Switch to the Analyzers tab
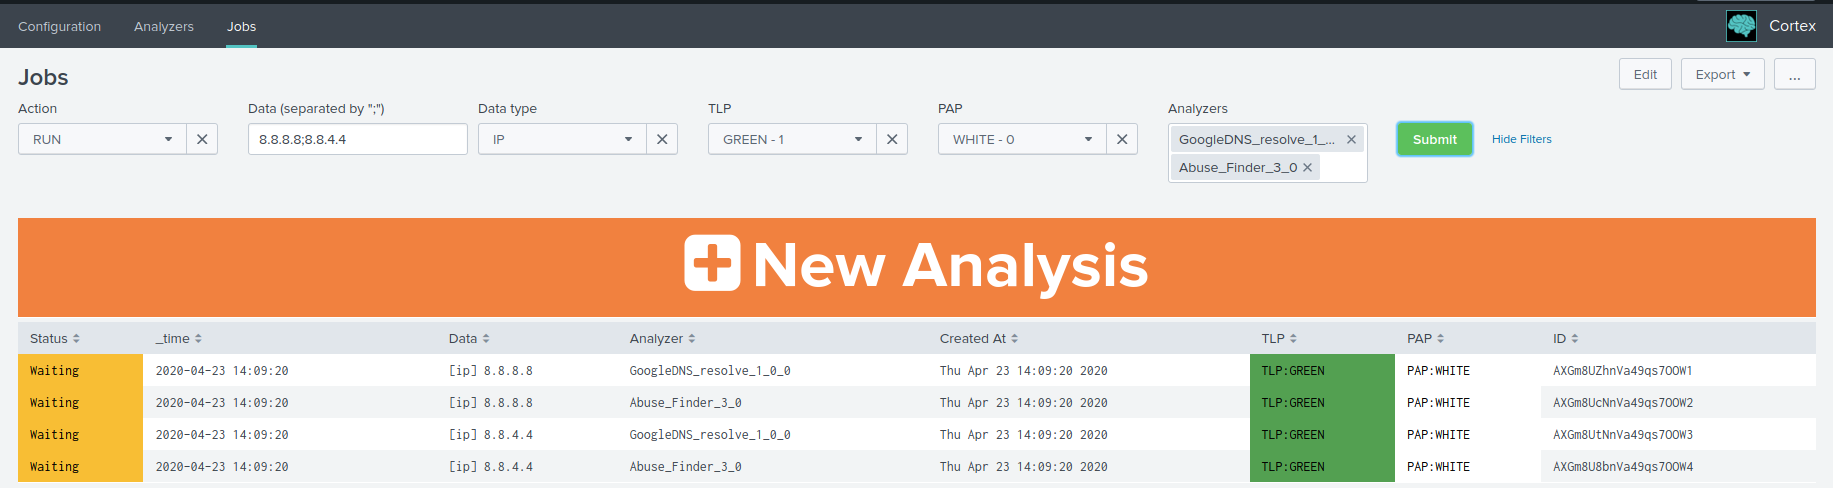The height and width of the screenshot is (488, 1833). [x=164, y=26]
